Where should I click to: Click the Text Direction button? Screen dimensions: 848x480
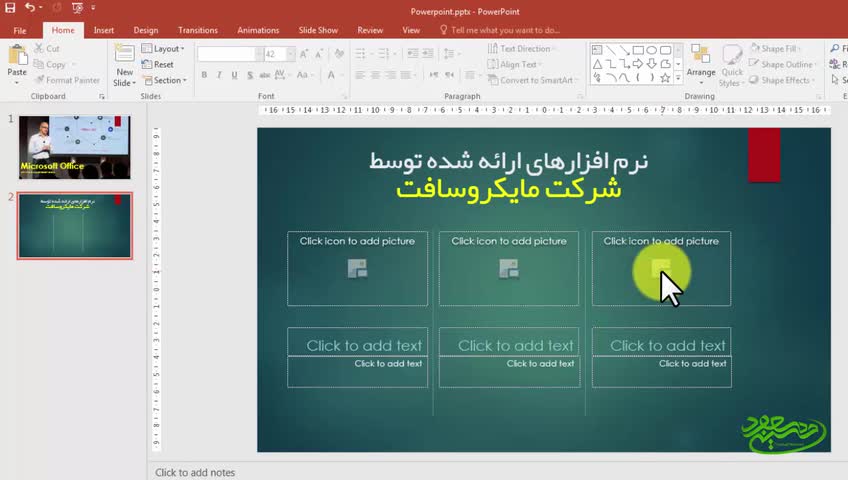point(522,49)
